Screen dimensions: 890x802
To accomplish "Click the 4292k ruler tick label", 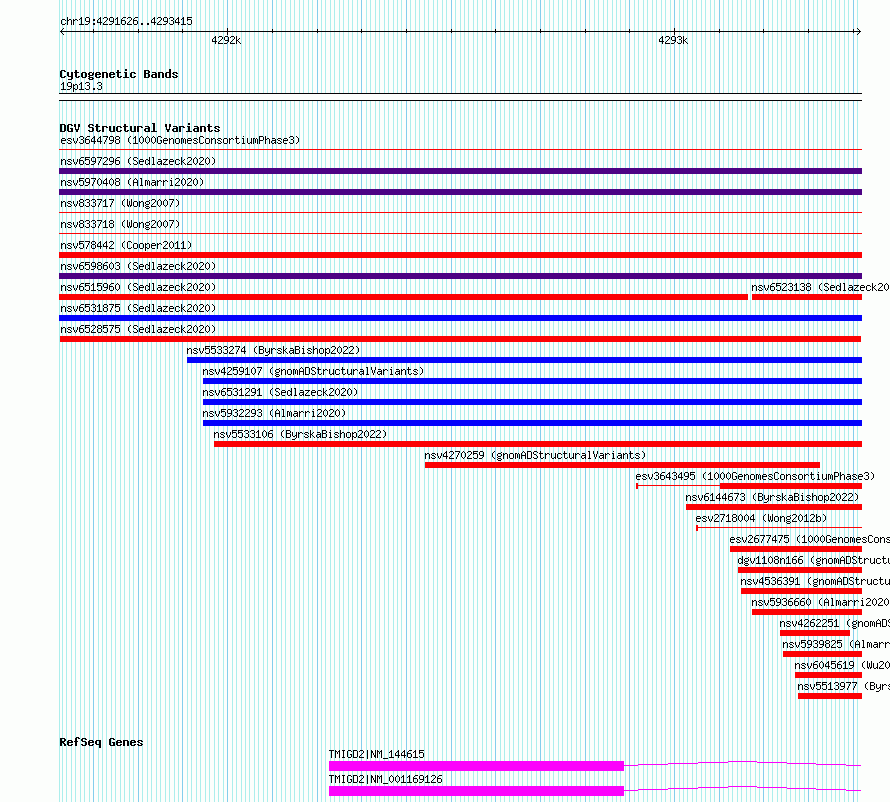I will (226, 40).
